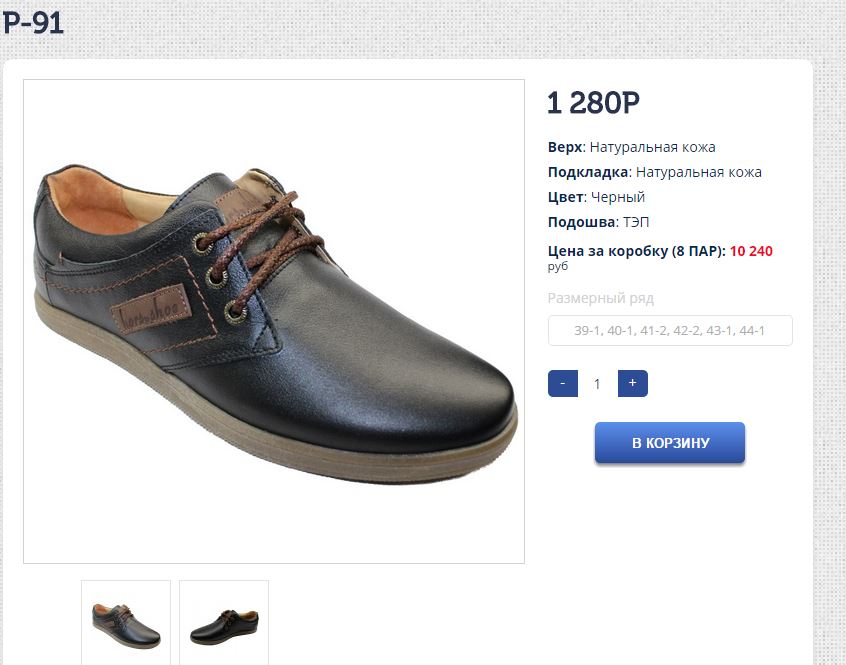Click the Верх material label

(x=565, y=147)
